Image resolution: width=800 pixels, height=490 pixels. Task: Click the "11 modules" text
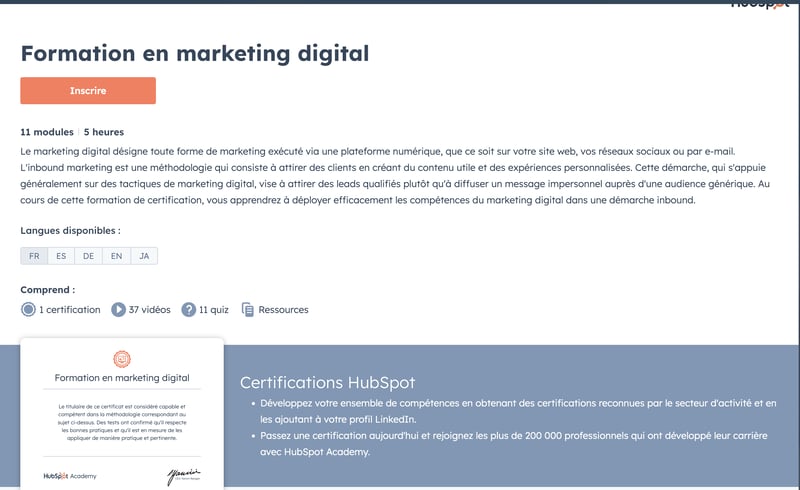tap(47, 132)
